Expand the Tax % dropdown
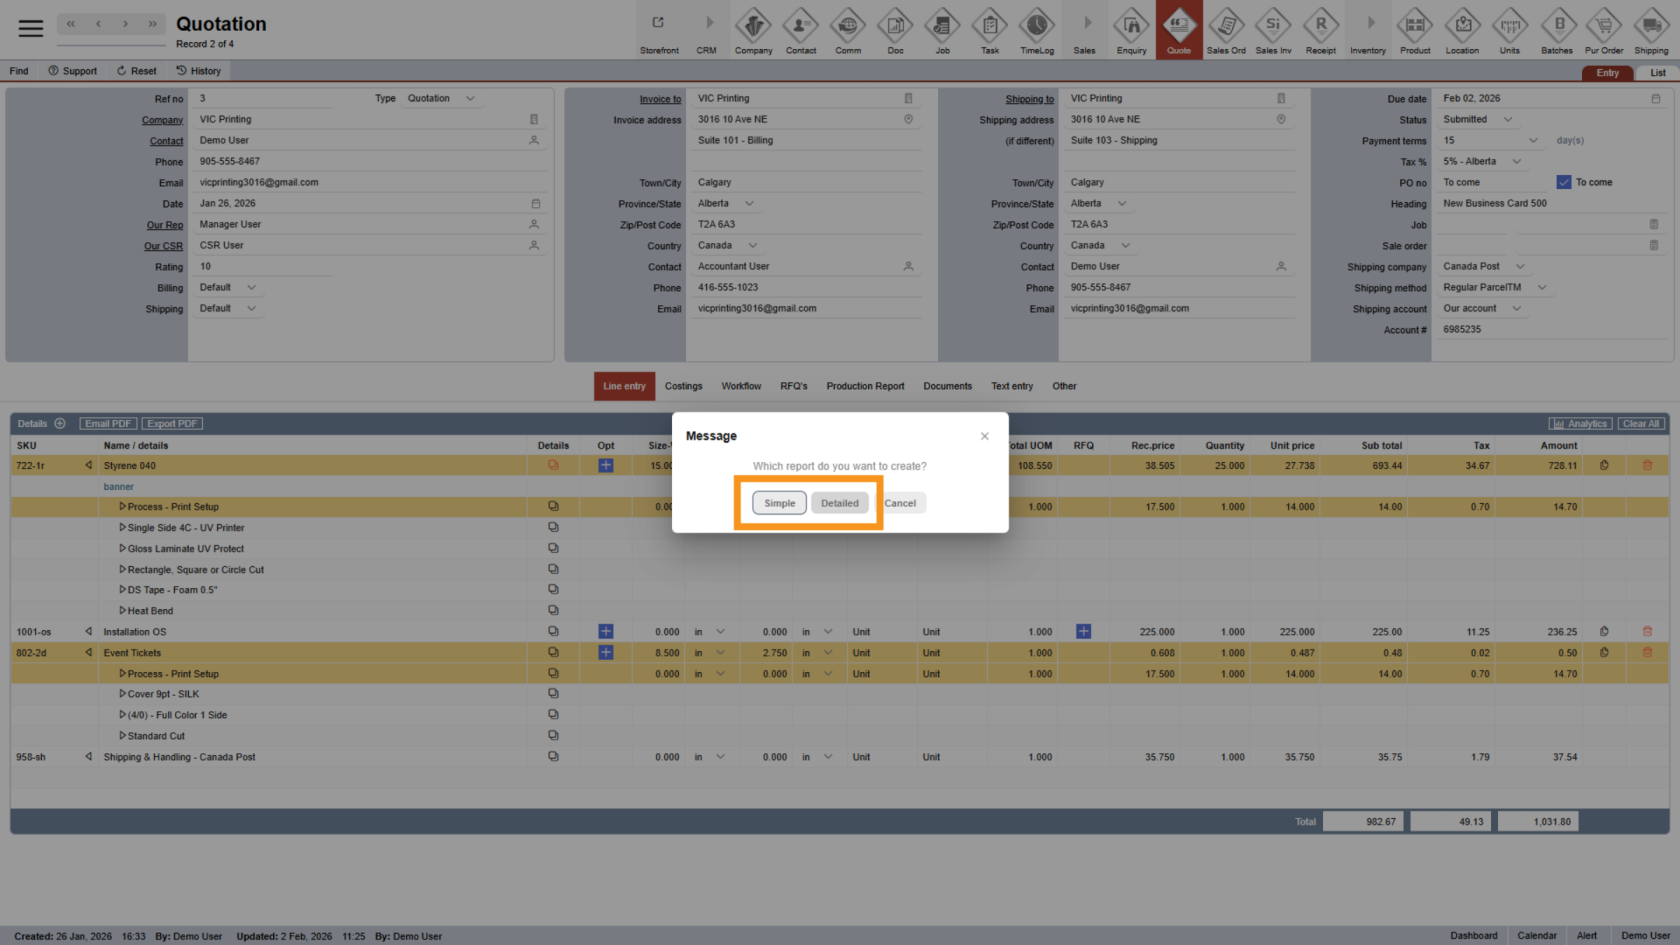 1516,162
